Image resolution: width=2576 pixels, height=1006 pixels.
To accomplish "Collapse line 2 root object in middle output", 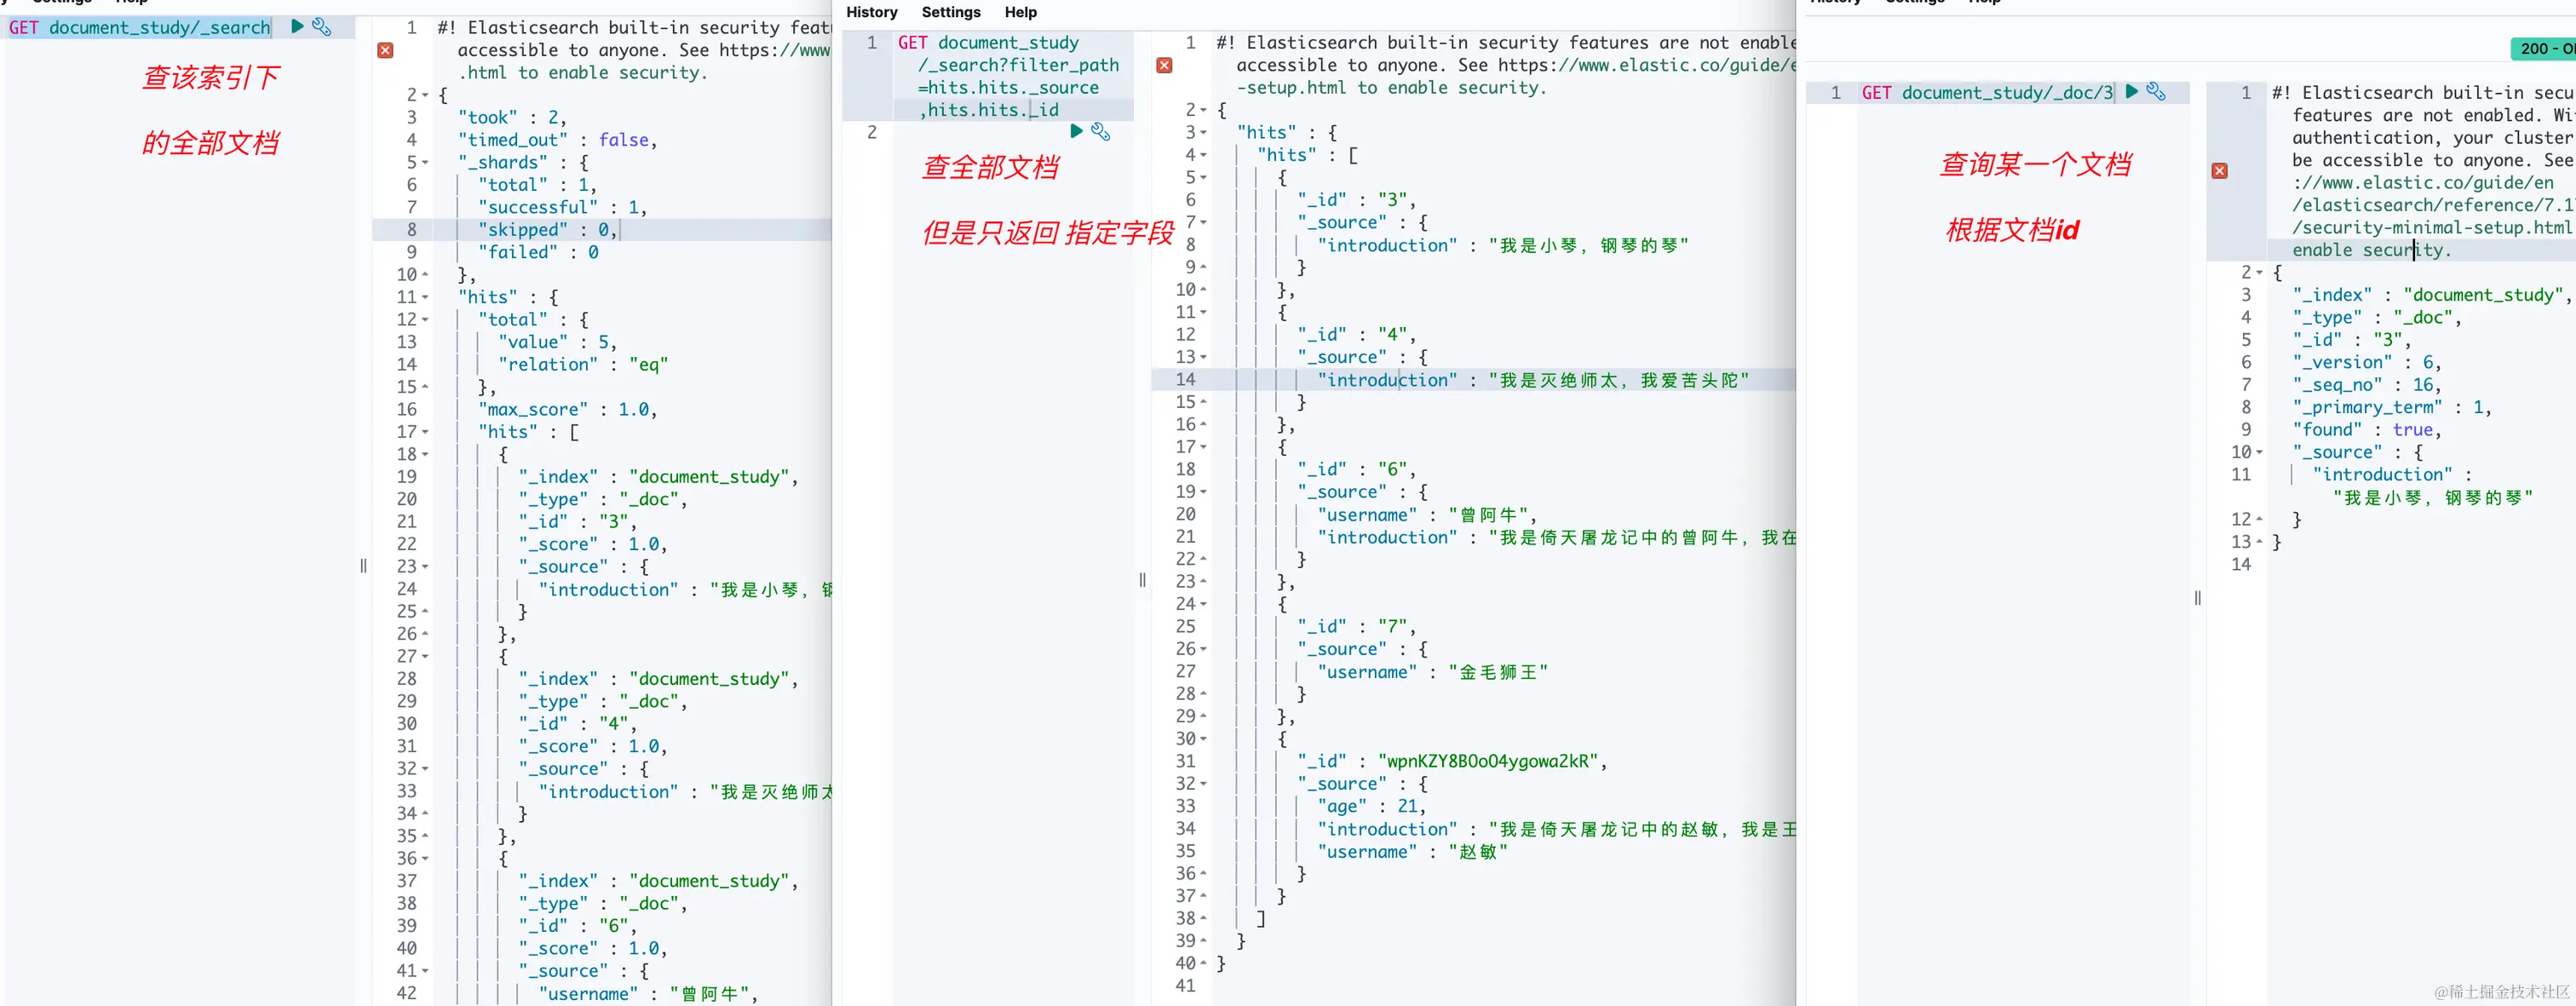I will (x=1203, y=110).
